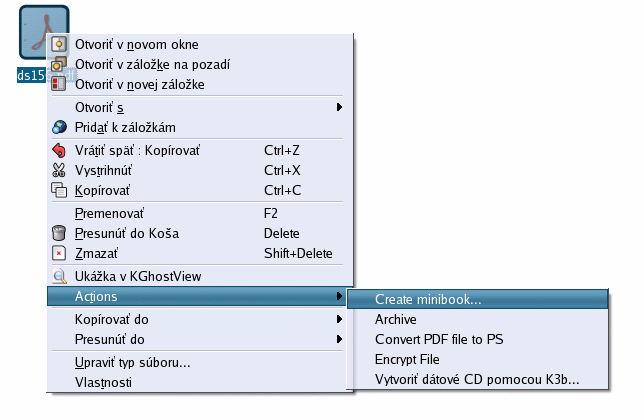This screenshot has height=420, width=644.
Task: Click the red undo arrow icon
Action: coord(59,150)
